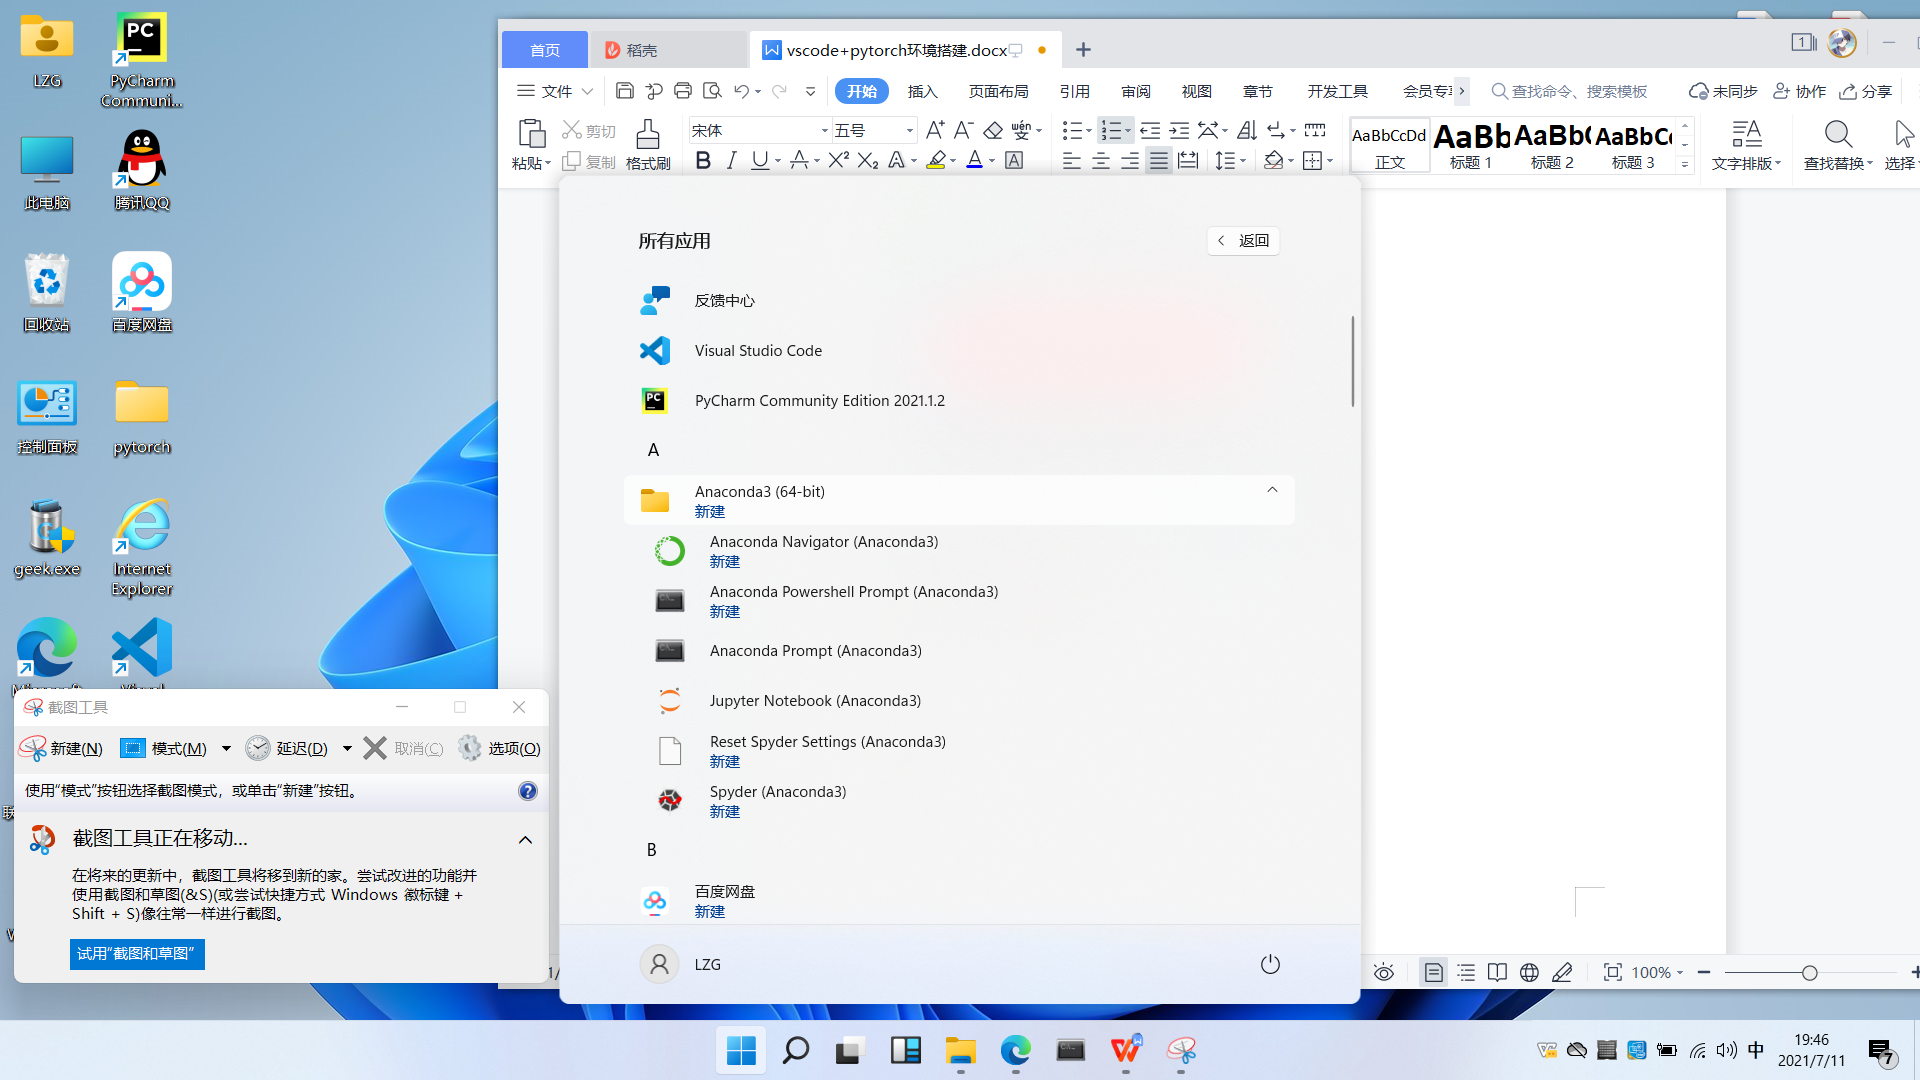The height and width of the screenshot is (1080, 1920).
Task: Click the help question mark in Snipping Tool
Action: coord(528,791)
